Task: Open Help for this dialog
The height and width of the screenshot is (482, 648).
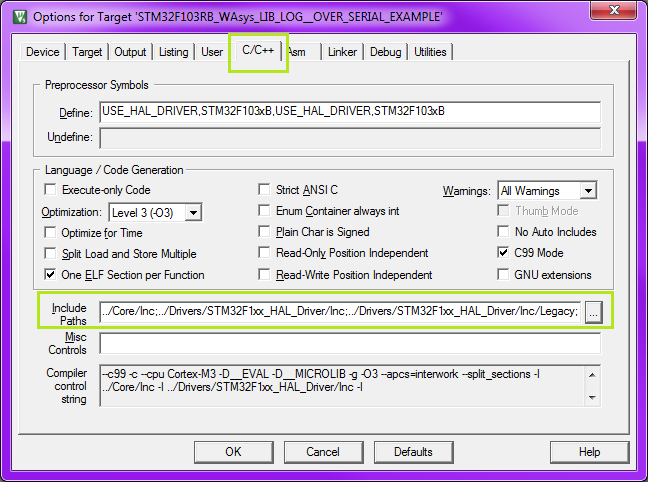Action: (589, 452)
